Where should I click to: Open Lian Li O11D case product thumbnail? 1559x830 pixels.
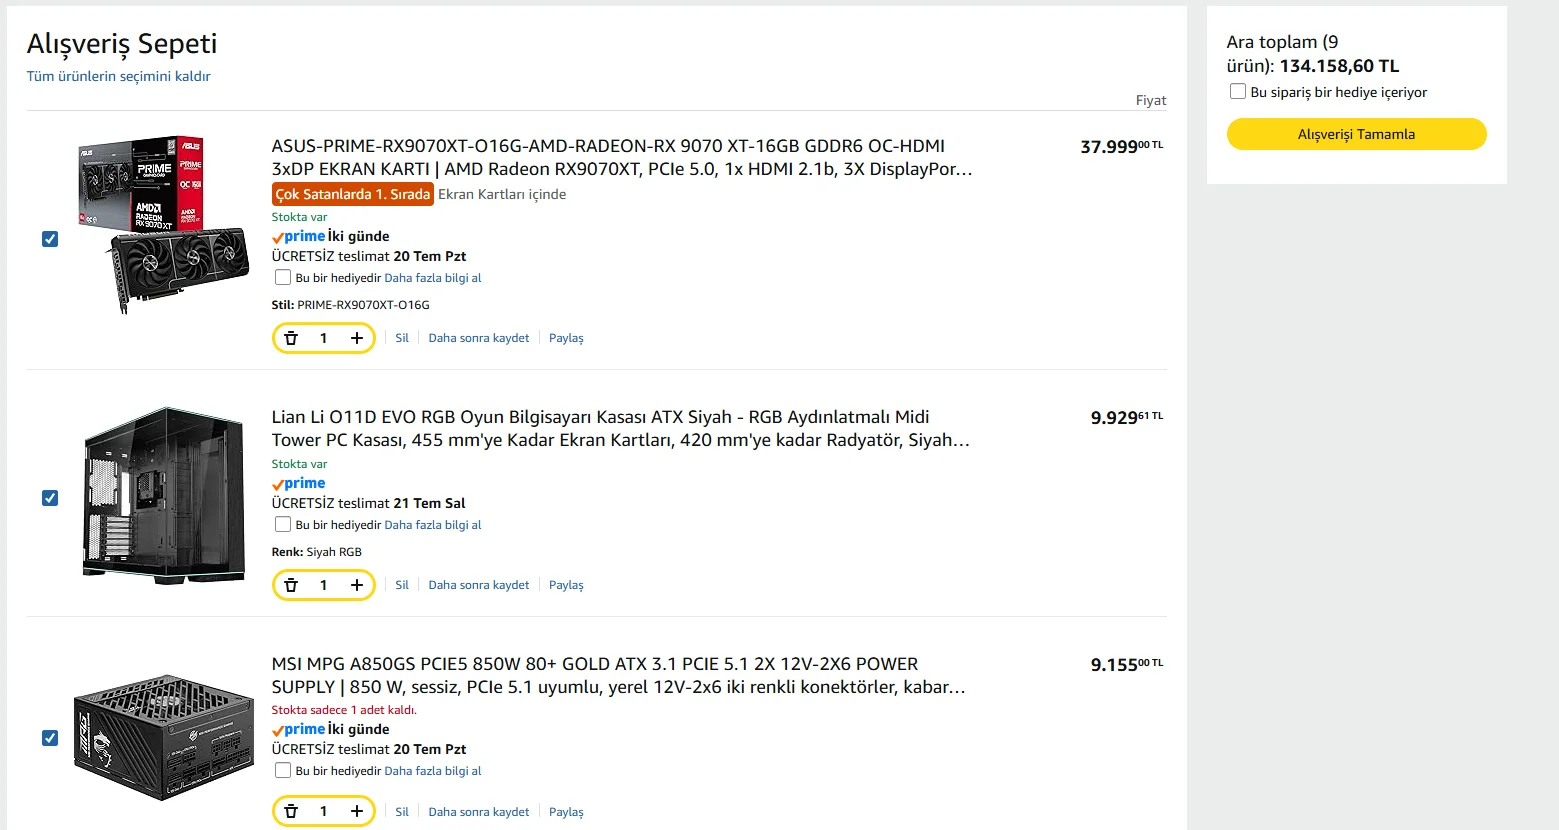[163, 495]
